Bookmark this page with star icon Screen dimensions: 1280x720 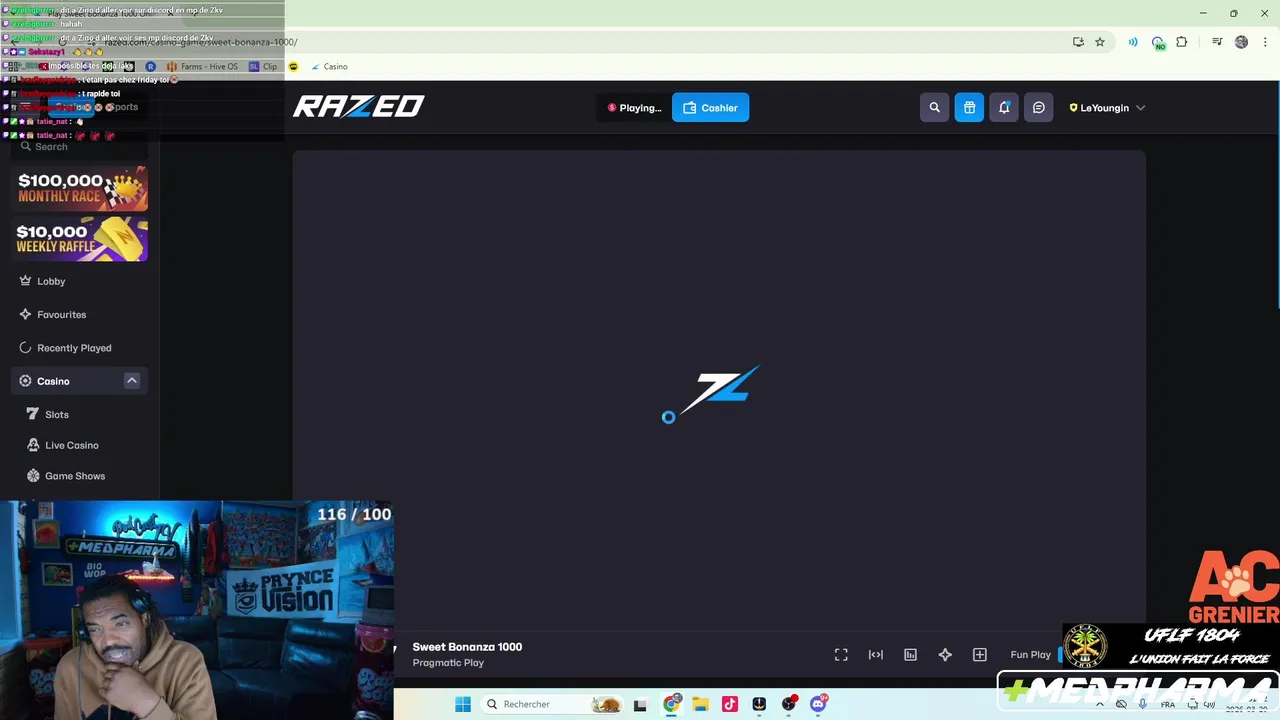tap(1100, 42)
